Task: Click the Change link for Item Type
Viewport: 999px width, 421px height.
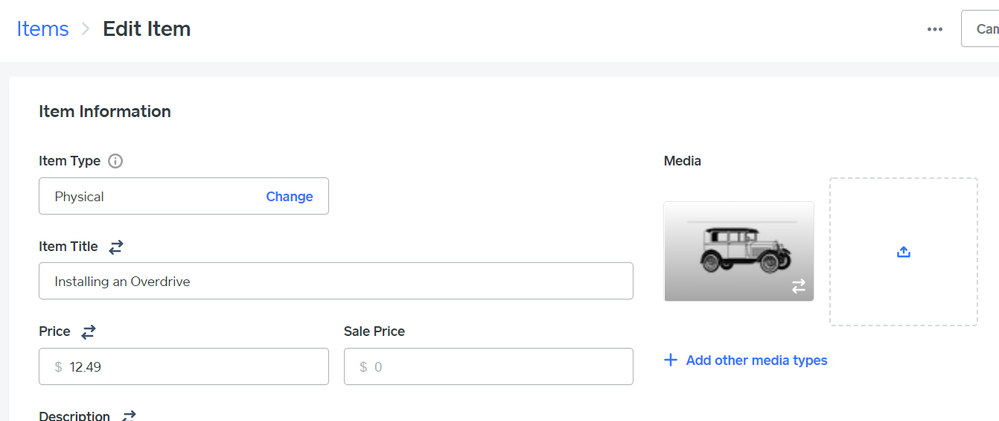Action: click(289, 197)
